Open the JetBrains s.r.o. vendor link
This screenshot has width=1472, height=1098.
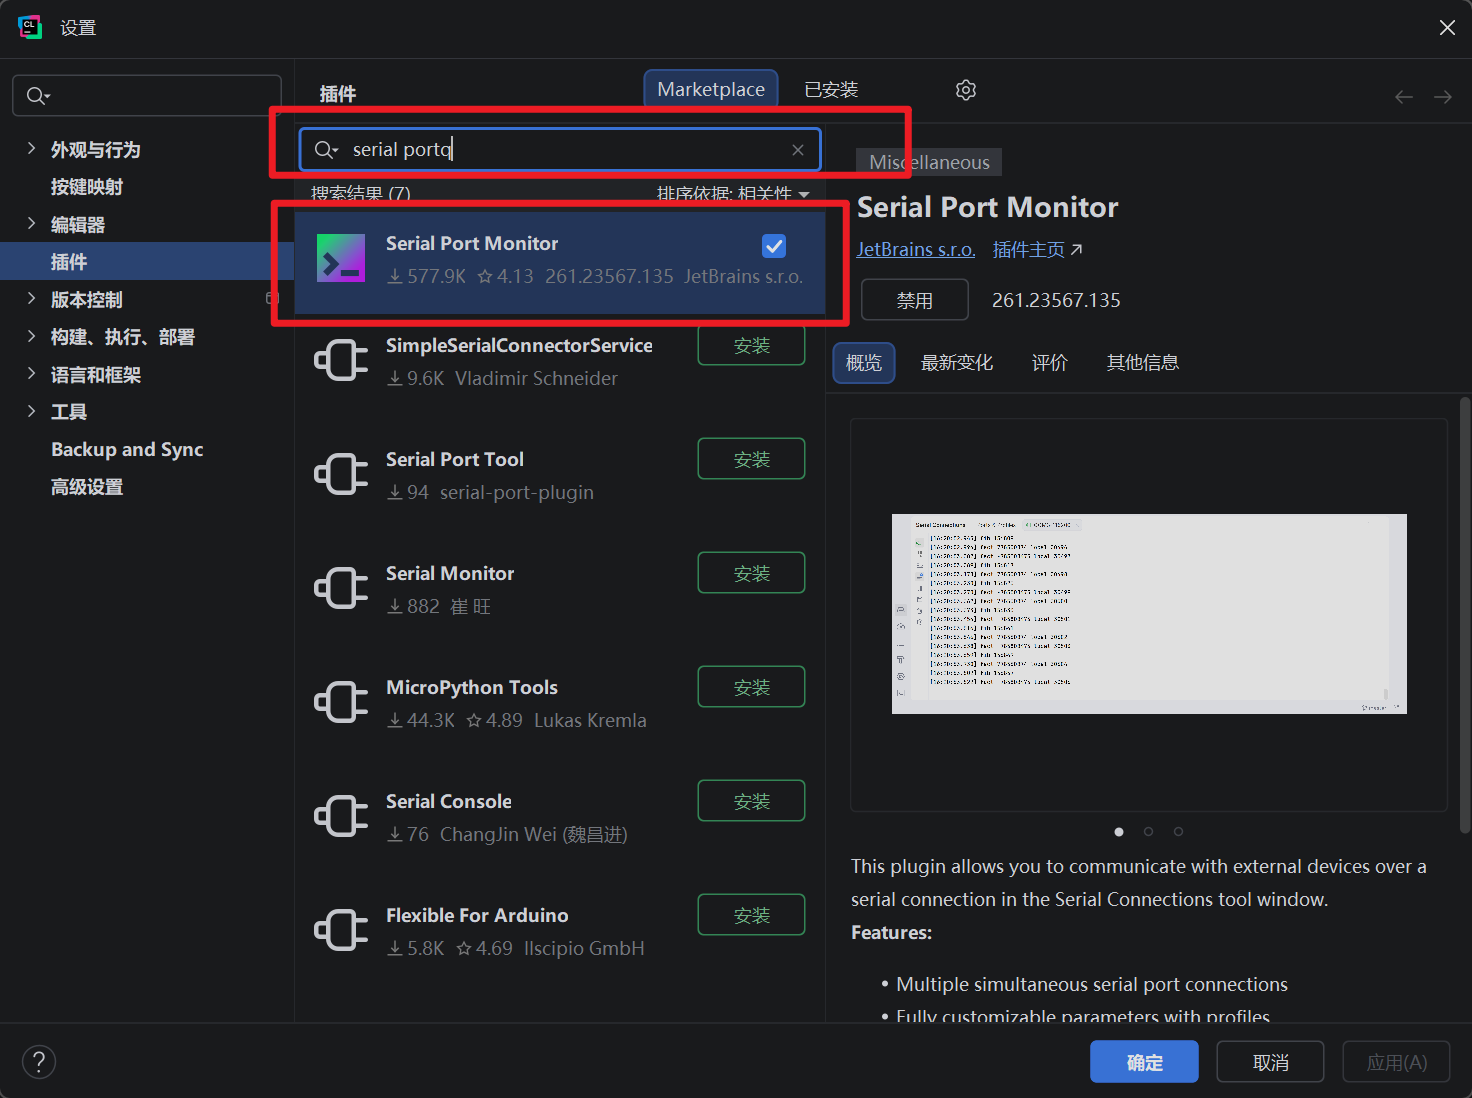coord(916,250)
